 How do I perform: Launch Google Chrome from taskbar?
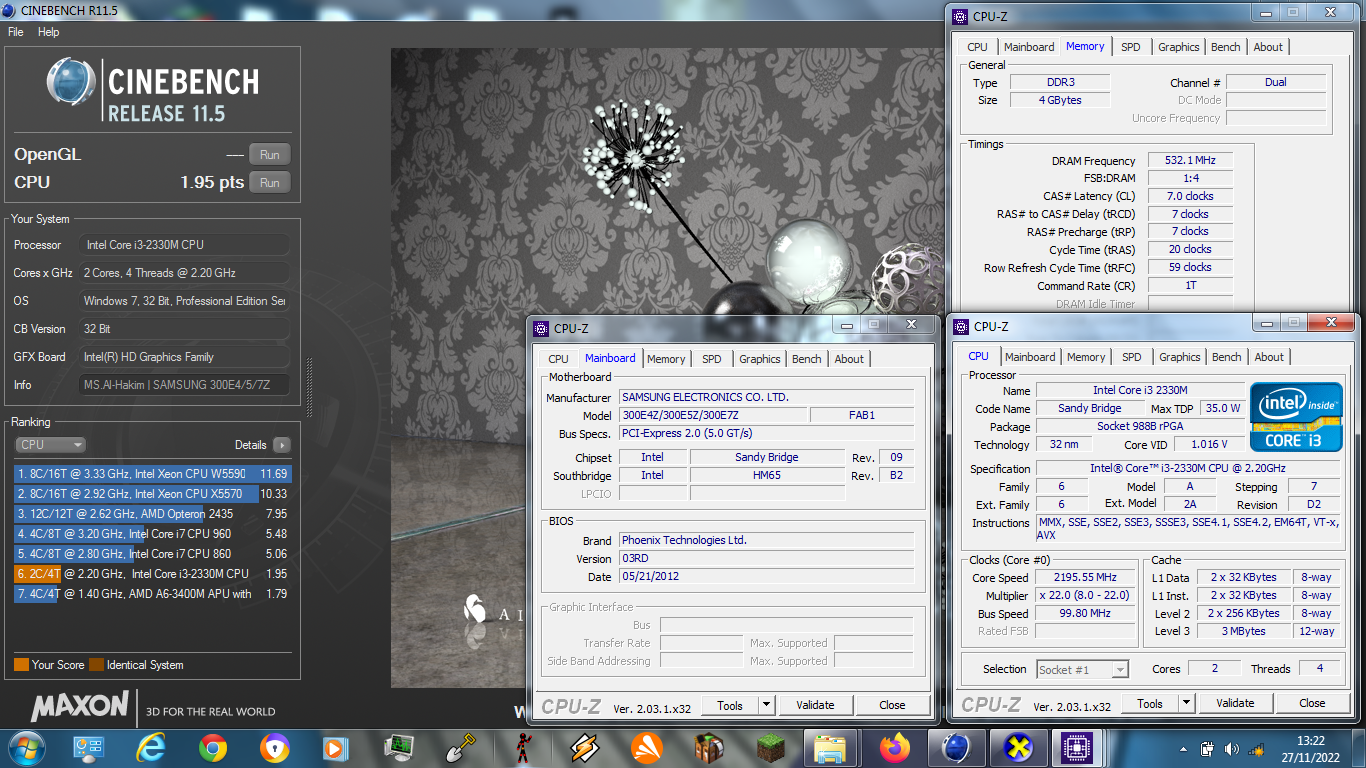pos(212,747)
